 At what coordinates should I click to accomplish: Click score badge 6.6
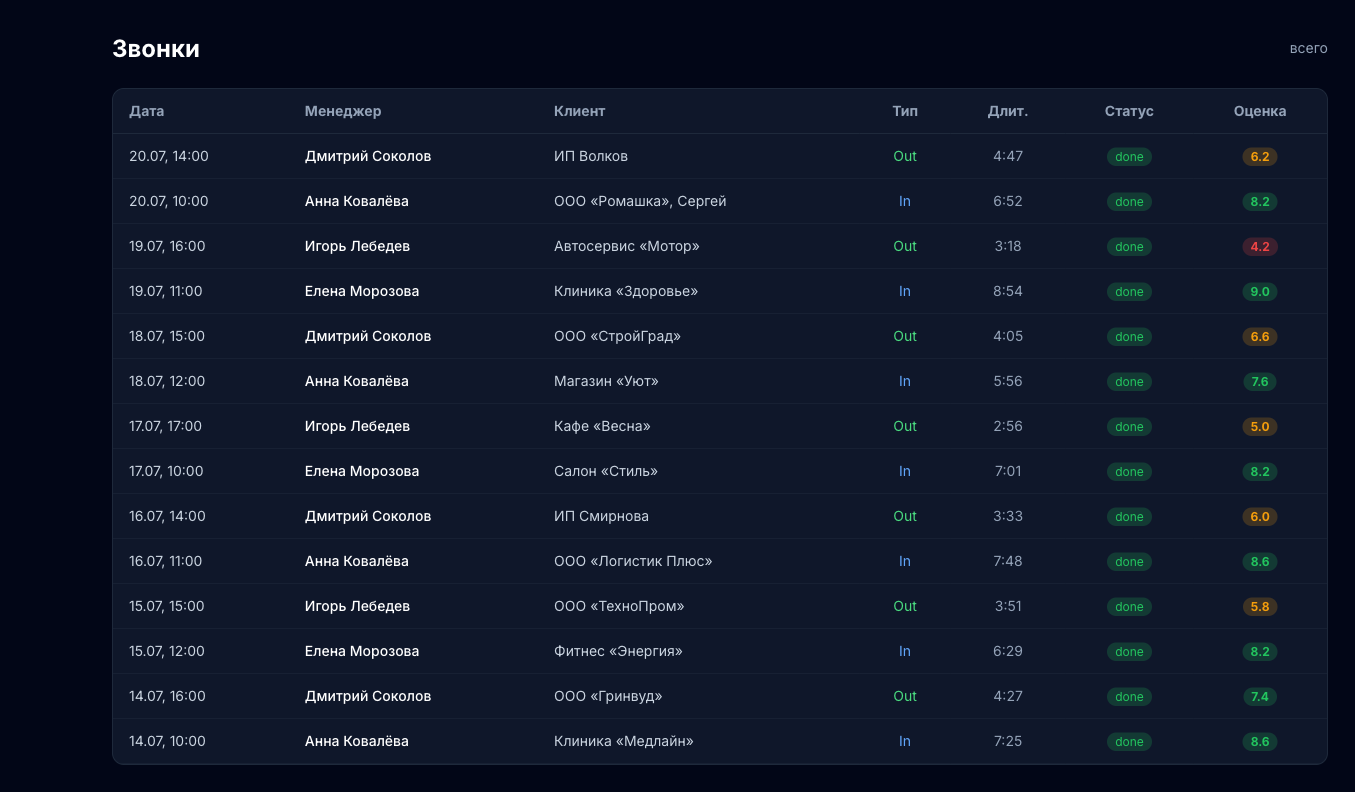[1260, 337]
